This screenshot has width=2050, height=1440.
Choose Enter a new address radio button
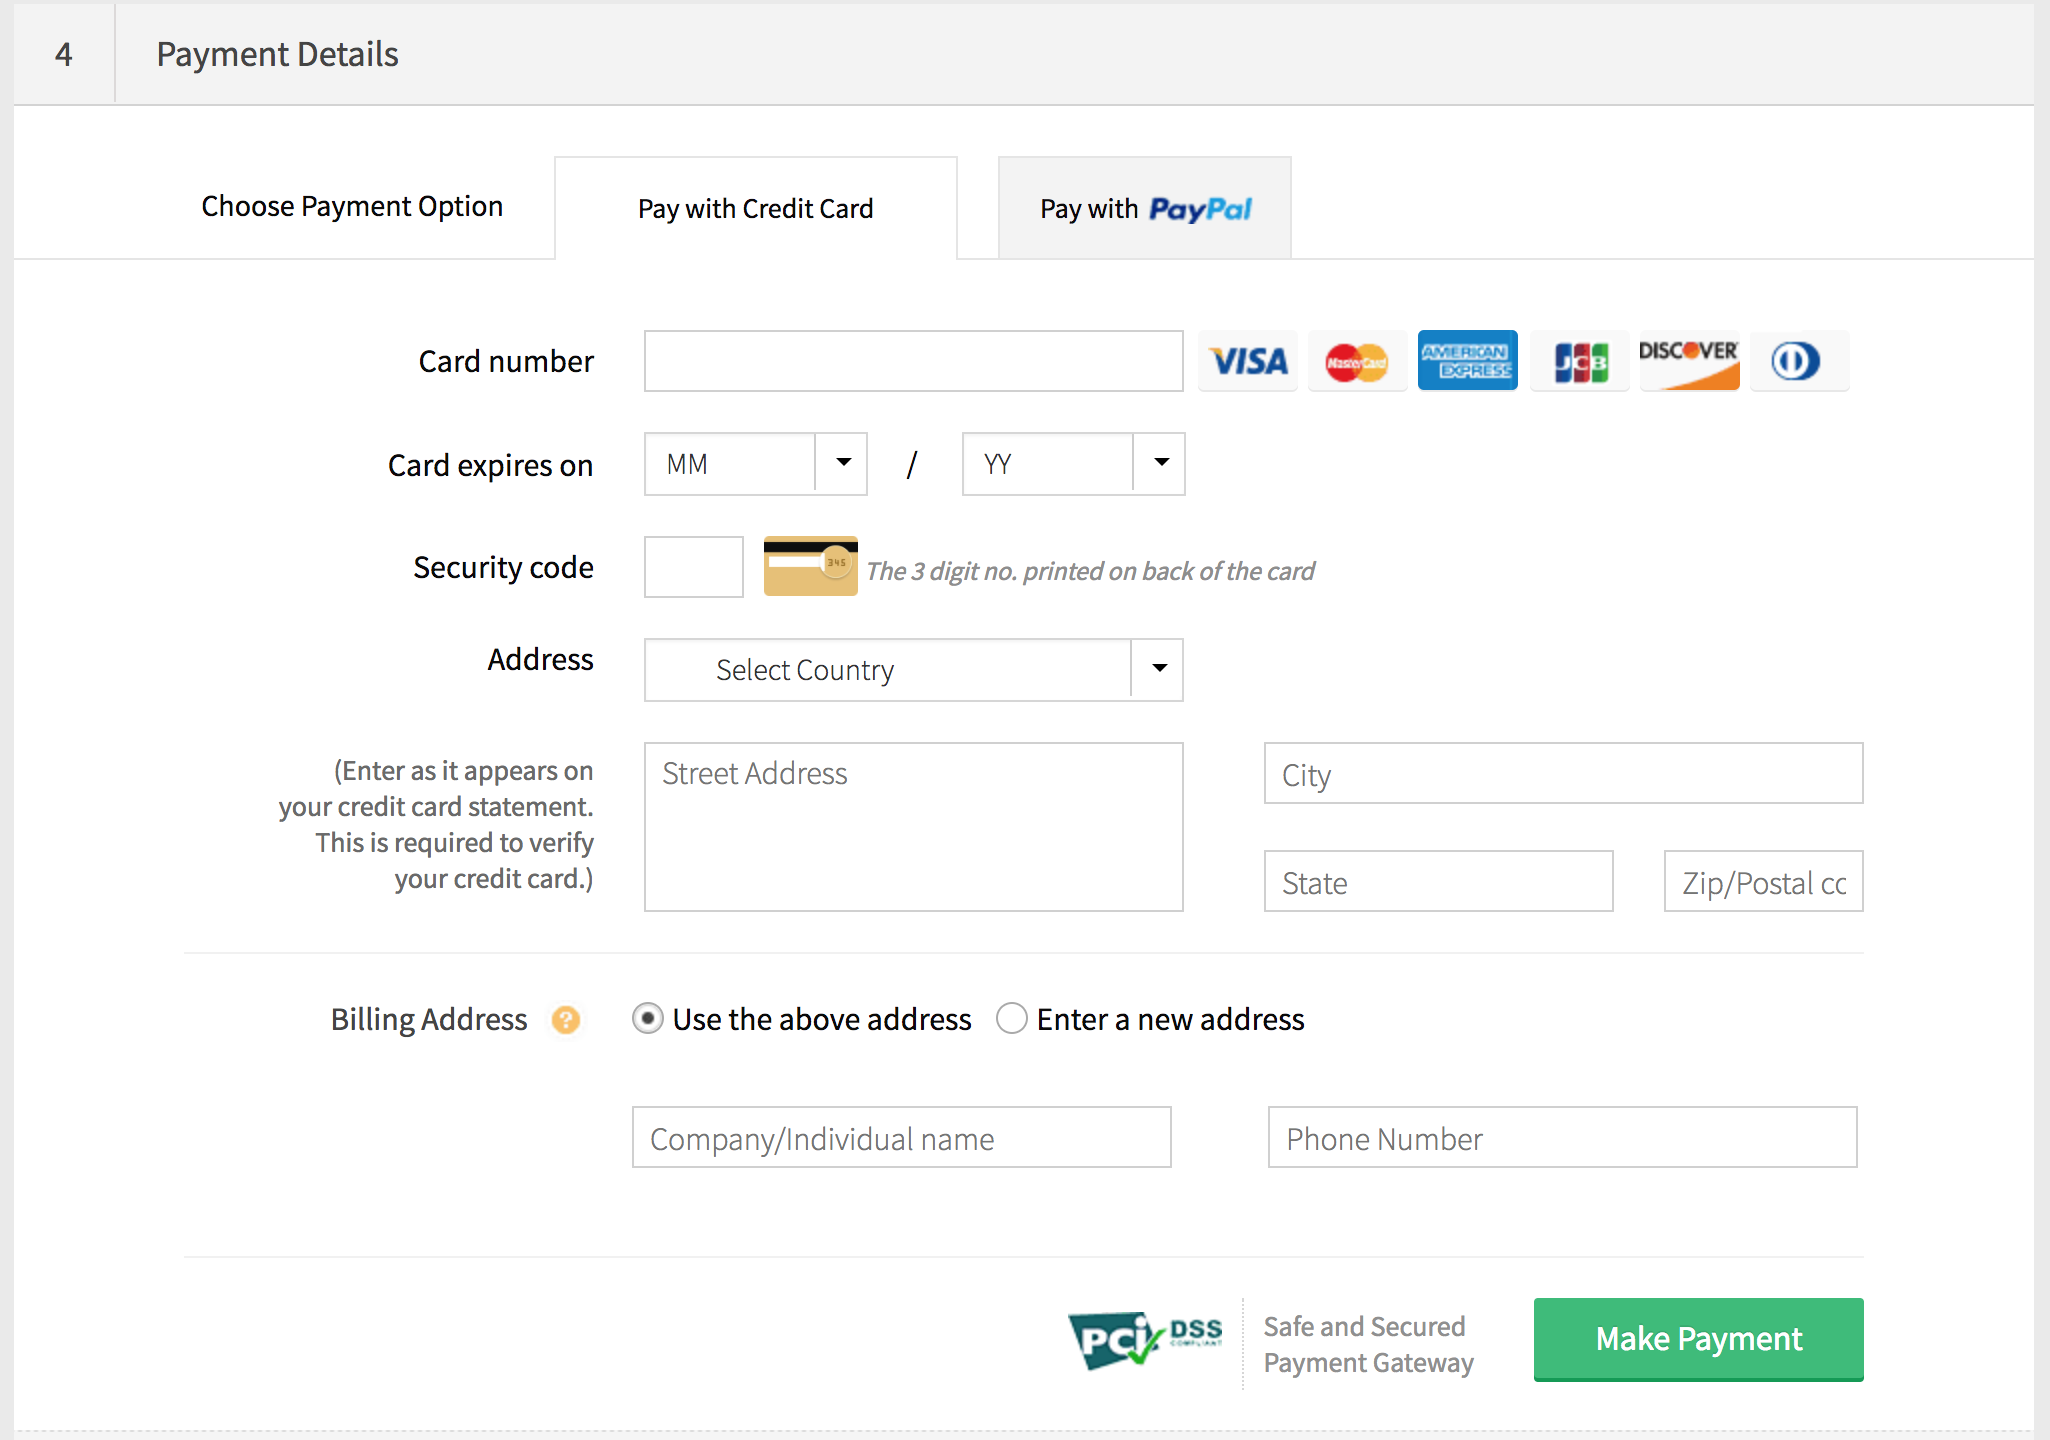[1012, 1019]
